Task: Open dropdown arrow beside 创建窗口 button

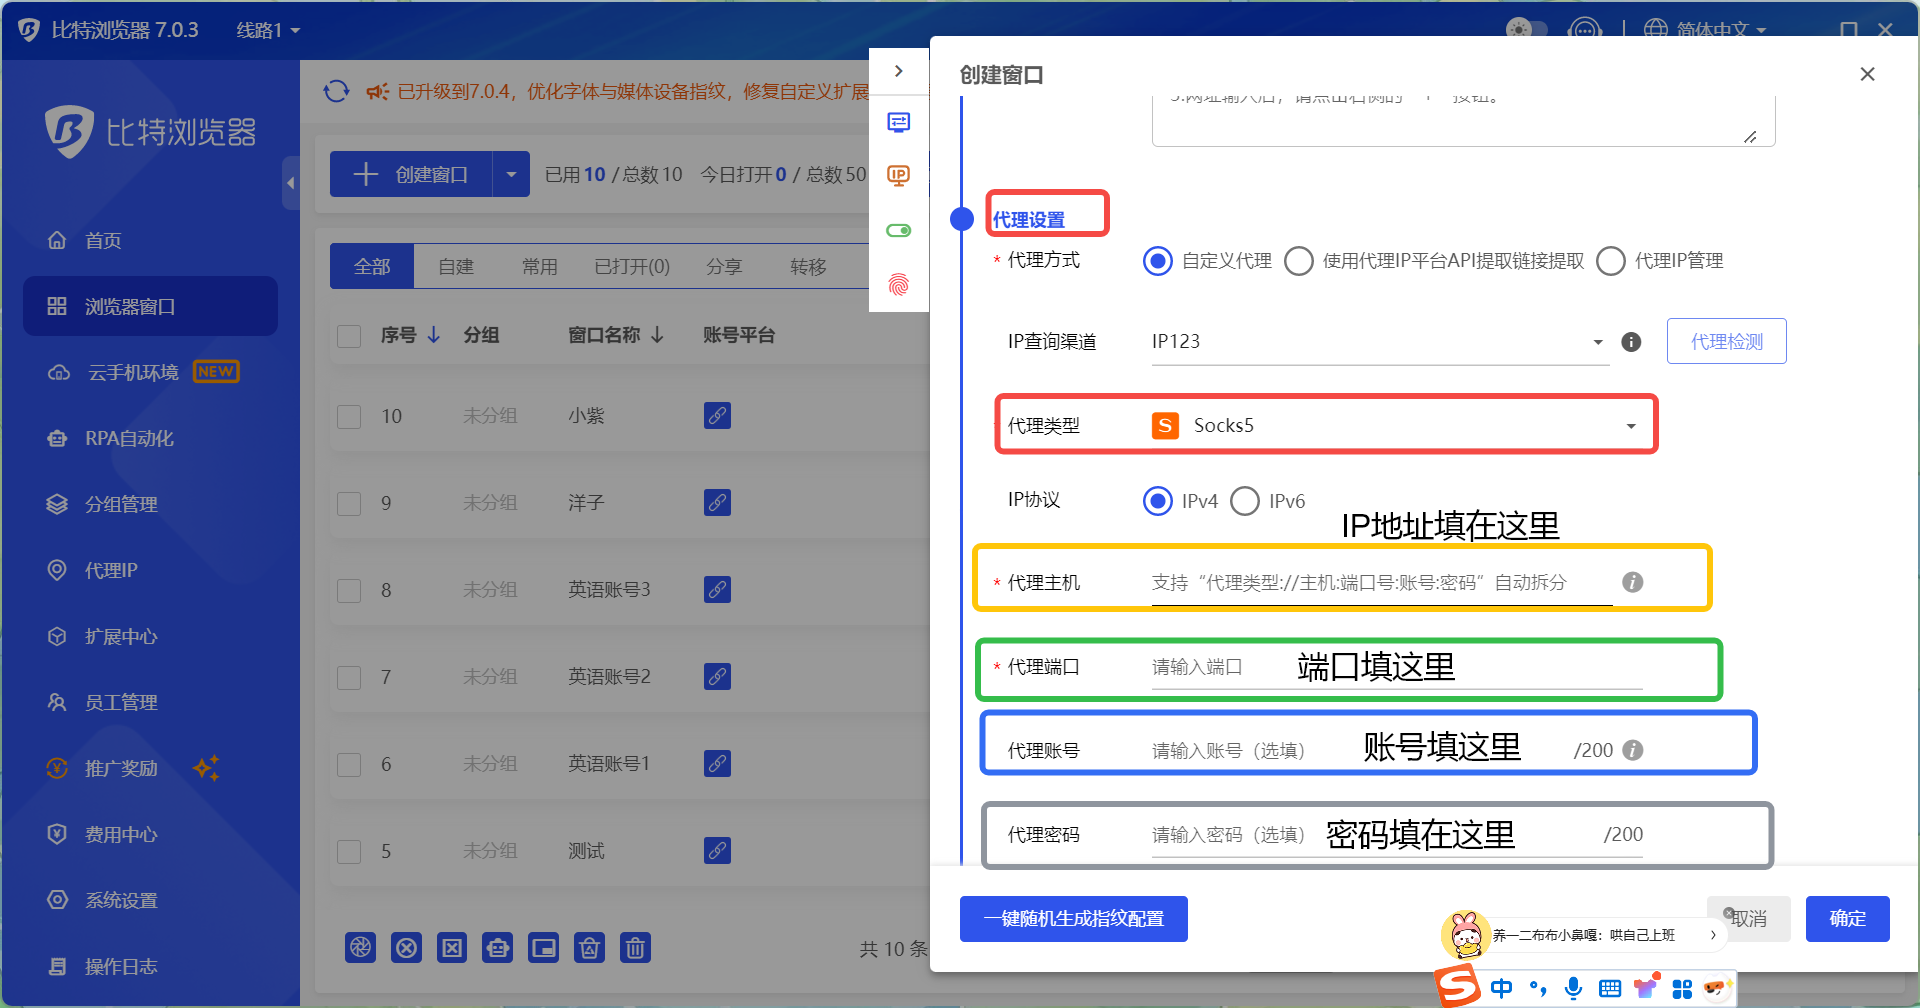Action: [511, 174]
